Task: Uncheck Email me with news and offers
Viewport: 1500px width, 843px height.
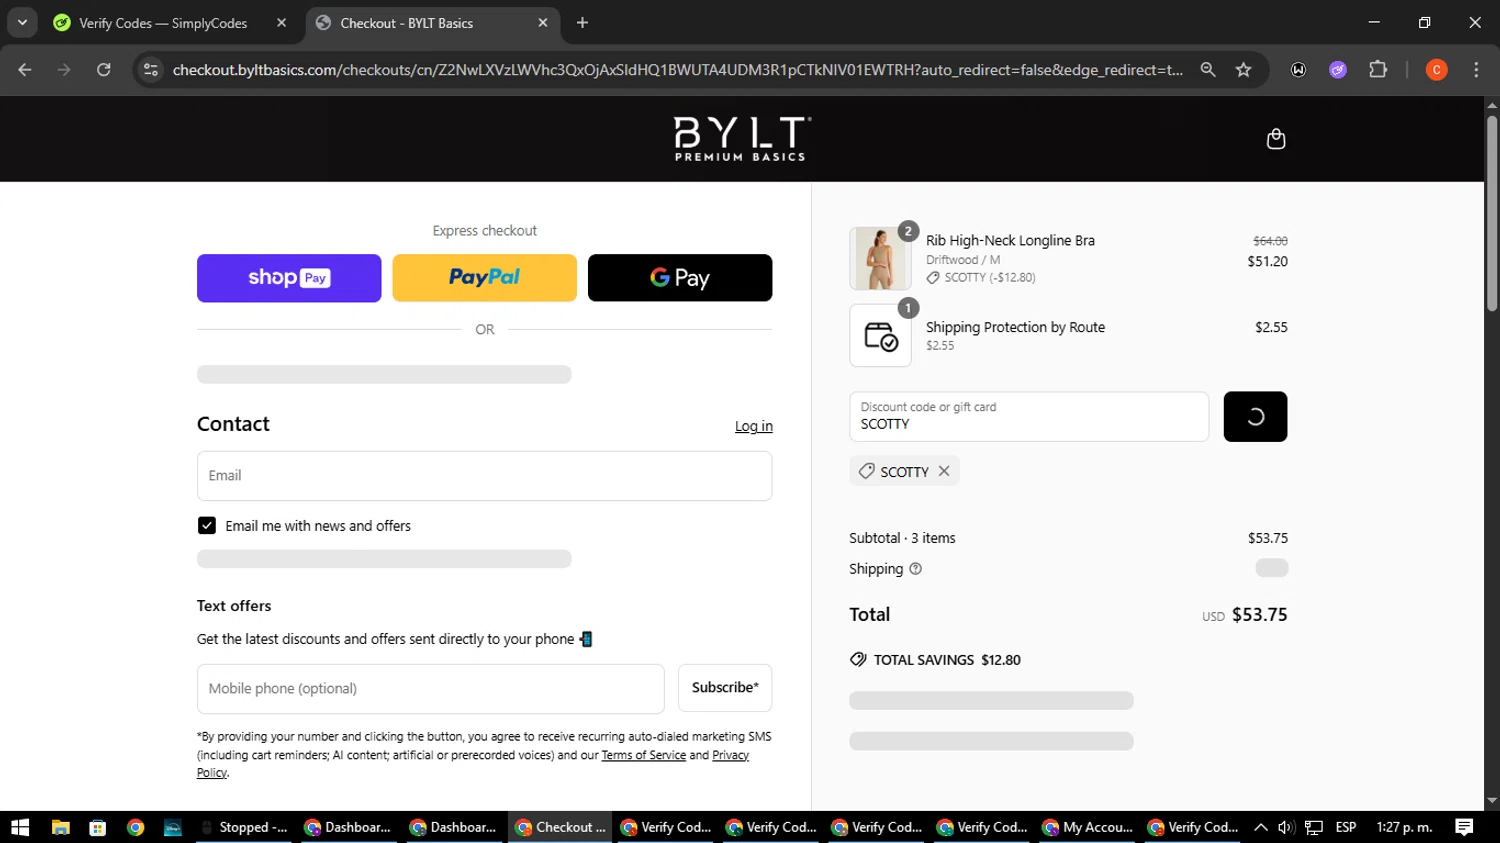Action: coord(207,526)
